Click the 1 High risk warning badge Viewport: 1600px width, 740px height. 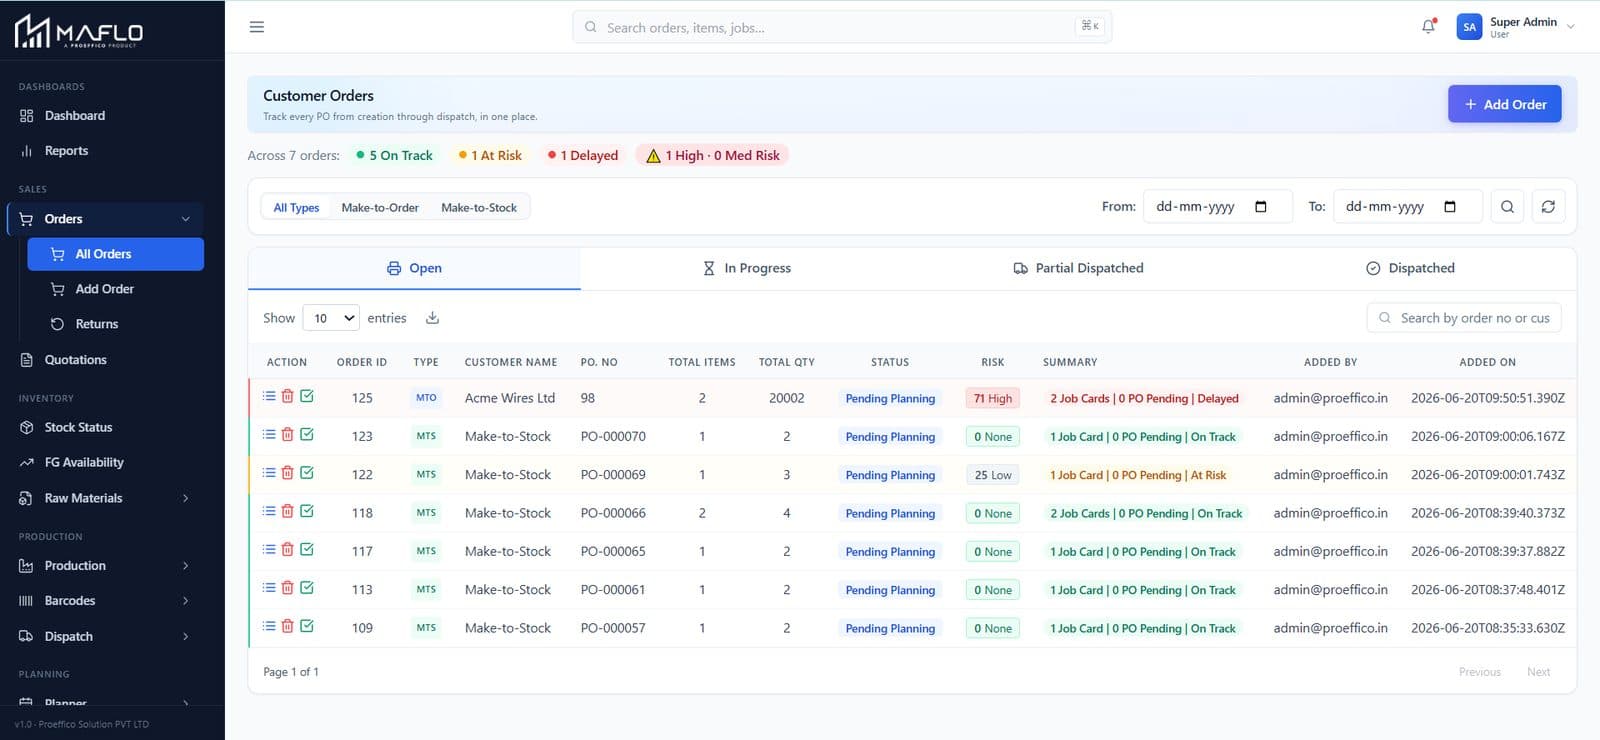[712, 155]
